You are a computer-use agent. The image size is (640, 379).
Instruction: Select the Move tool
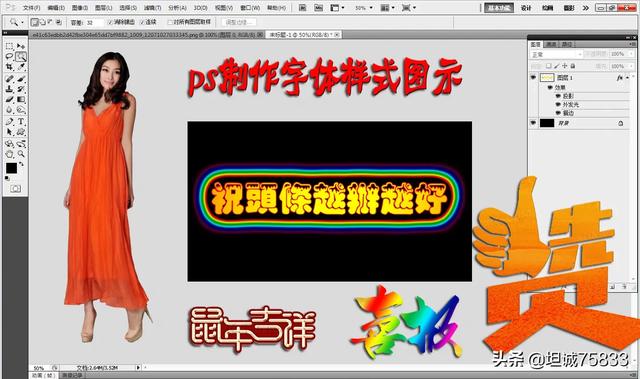(21, 46)
